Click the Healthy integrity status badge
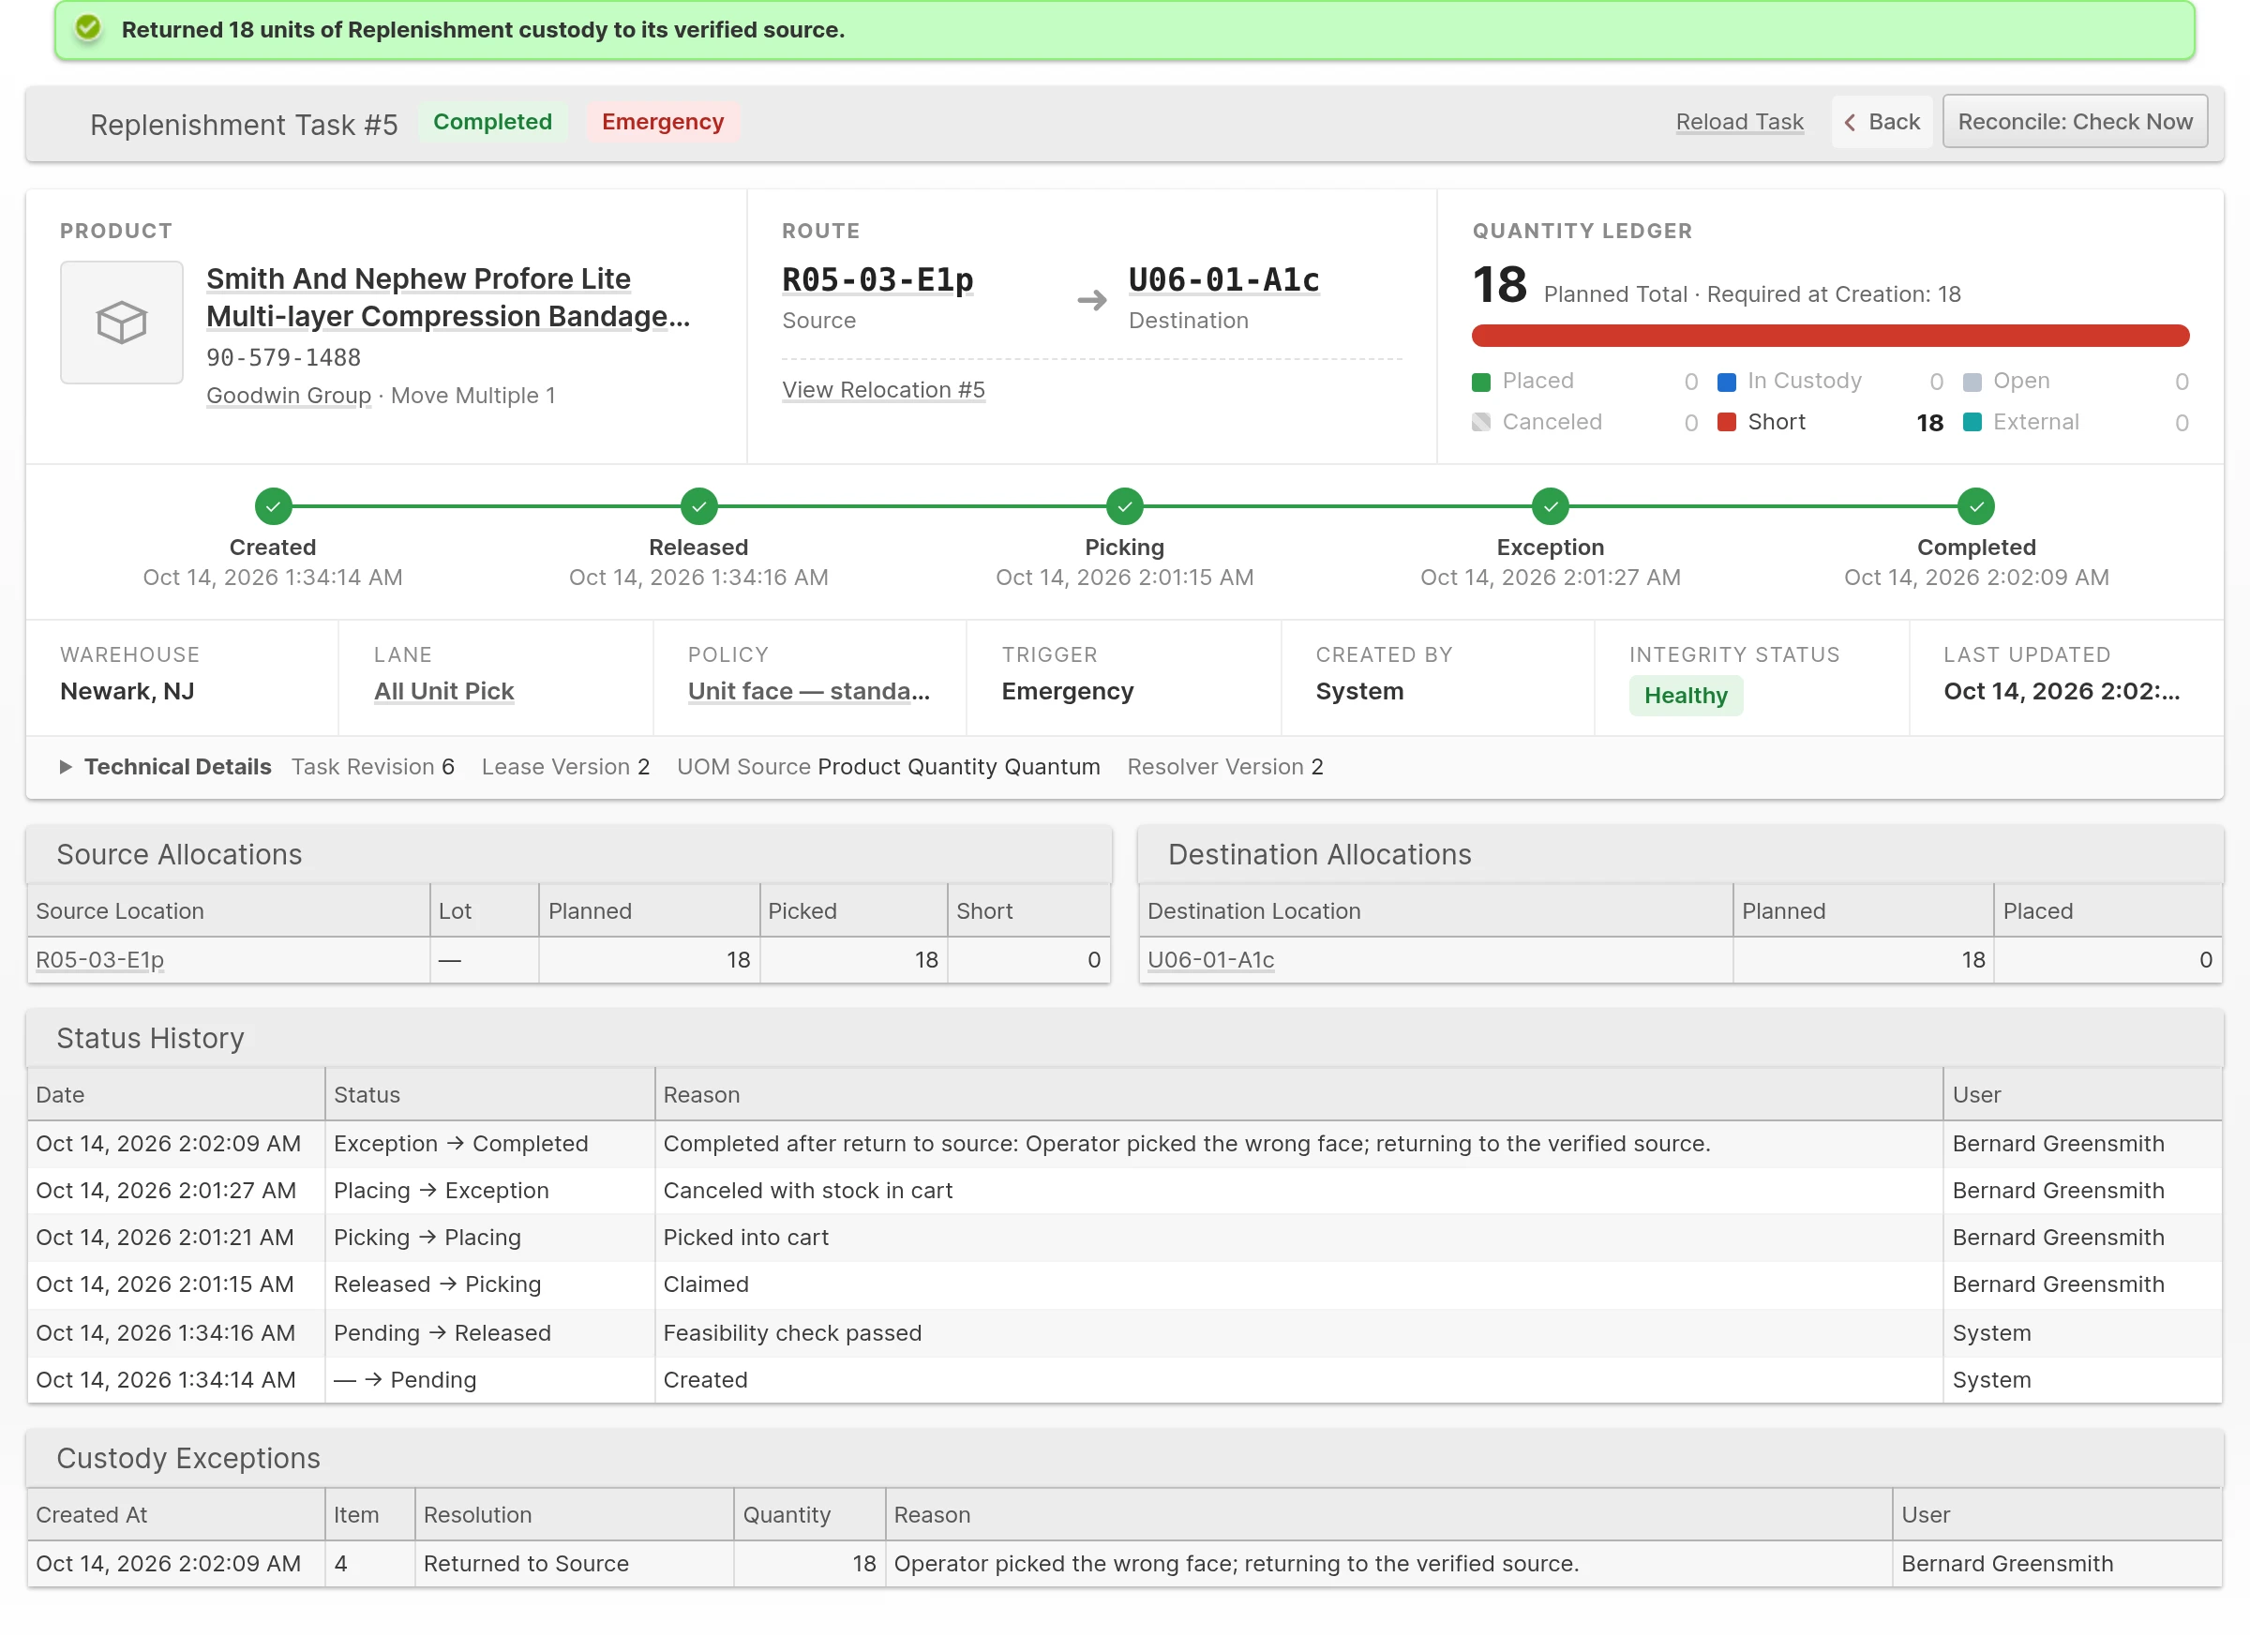This screenshot has width=2250, height=1652. [1685, 695]
